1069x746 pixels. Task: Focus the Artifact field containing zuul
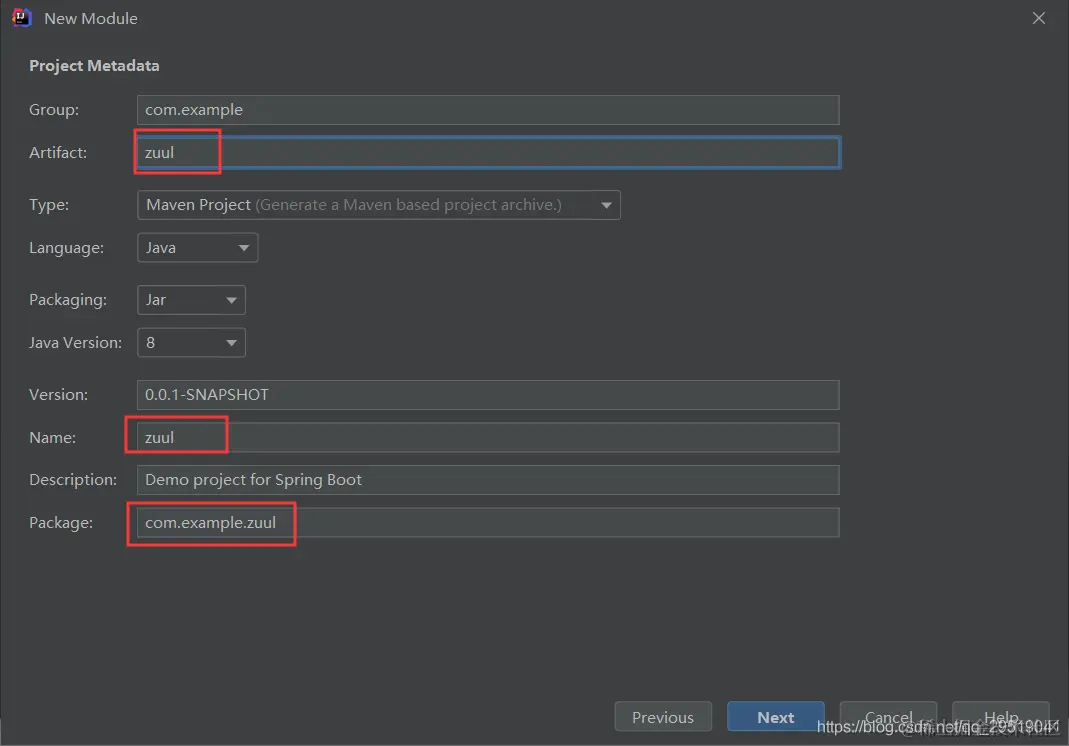pyautogui.click(x=488, y=153)
